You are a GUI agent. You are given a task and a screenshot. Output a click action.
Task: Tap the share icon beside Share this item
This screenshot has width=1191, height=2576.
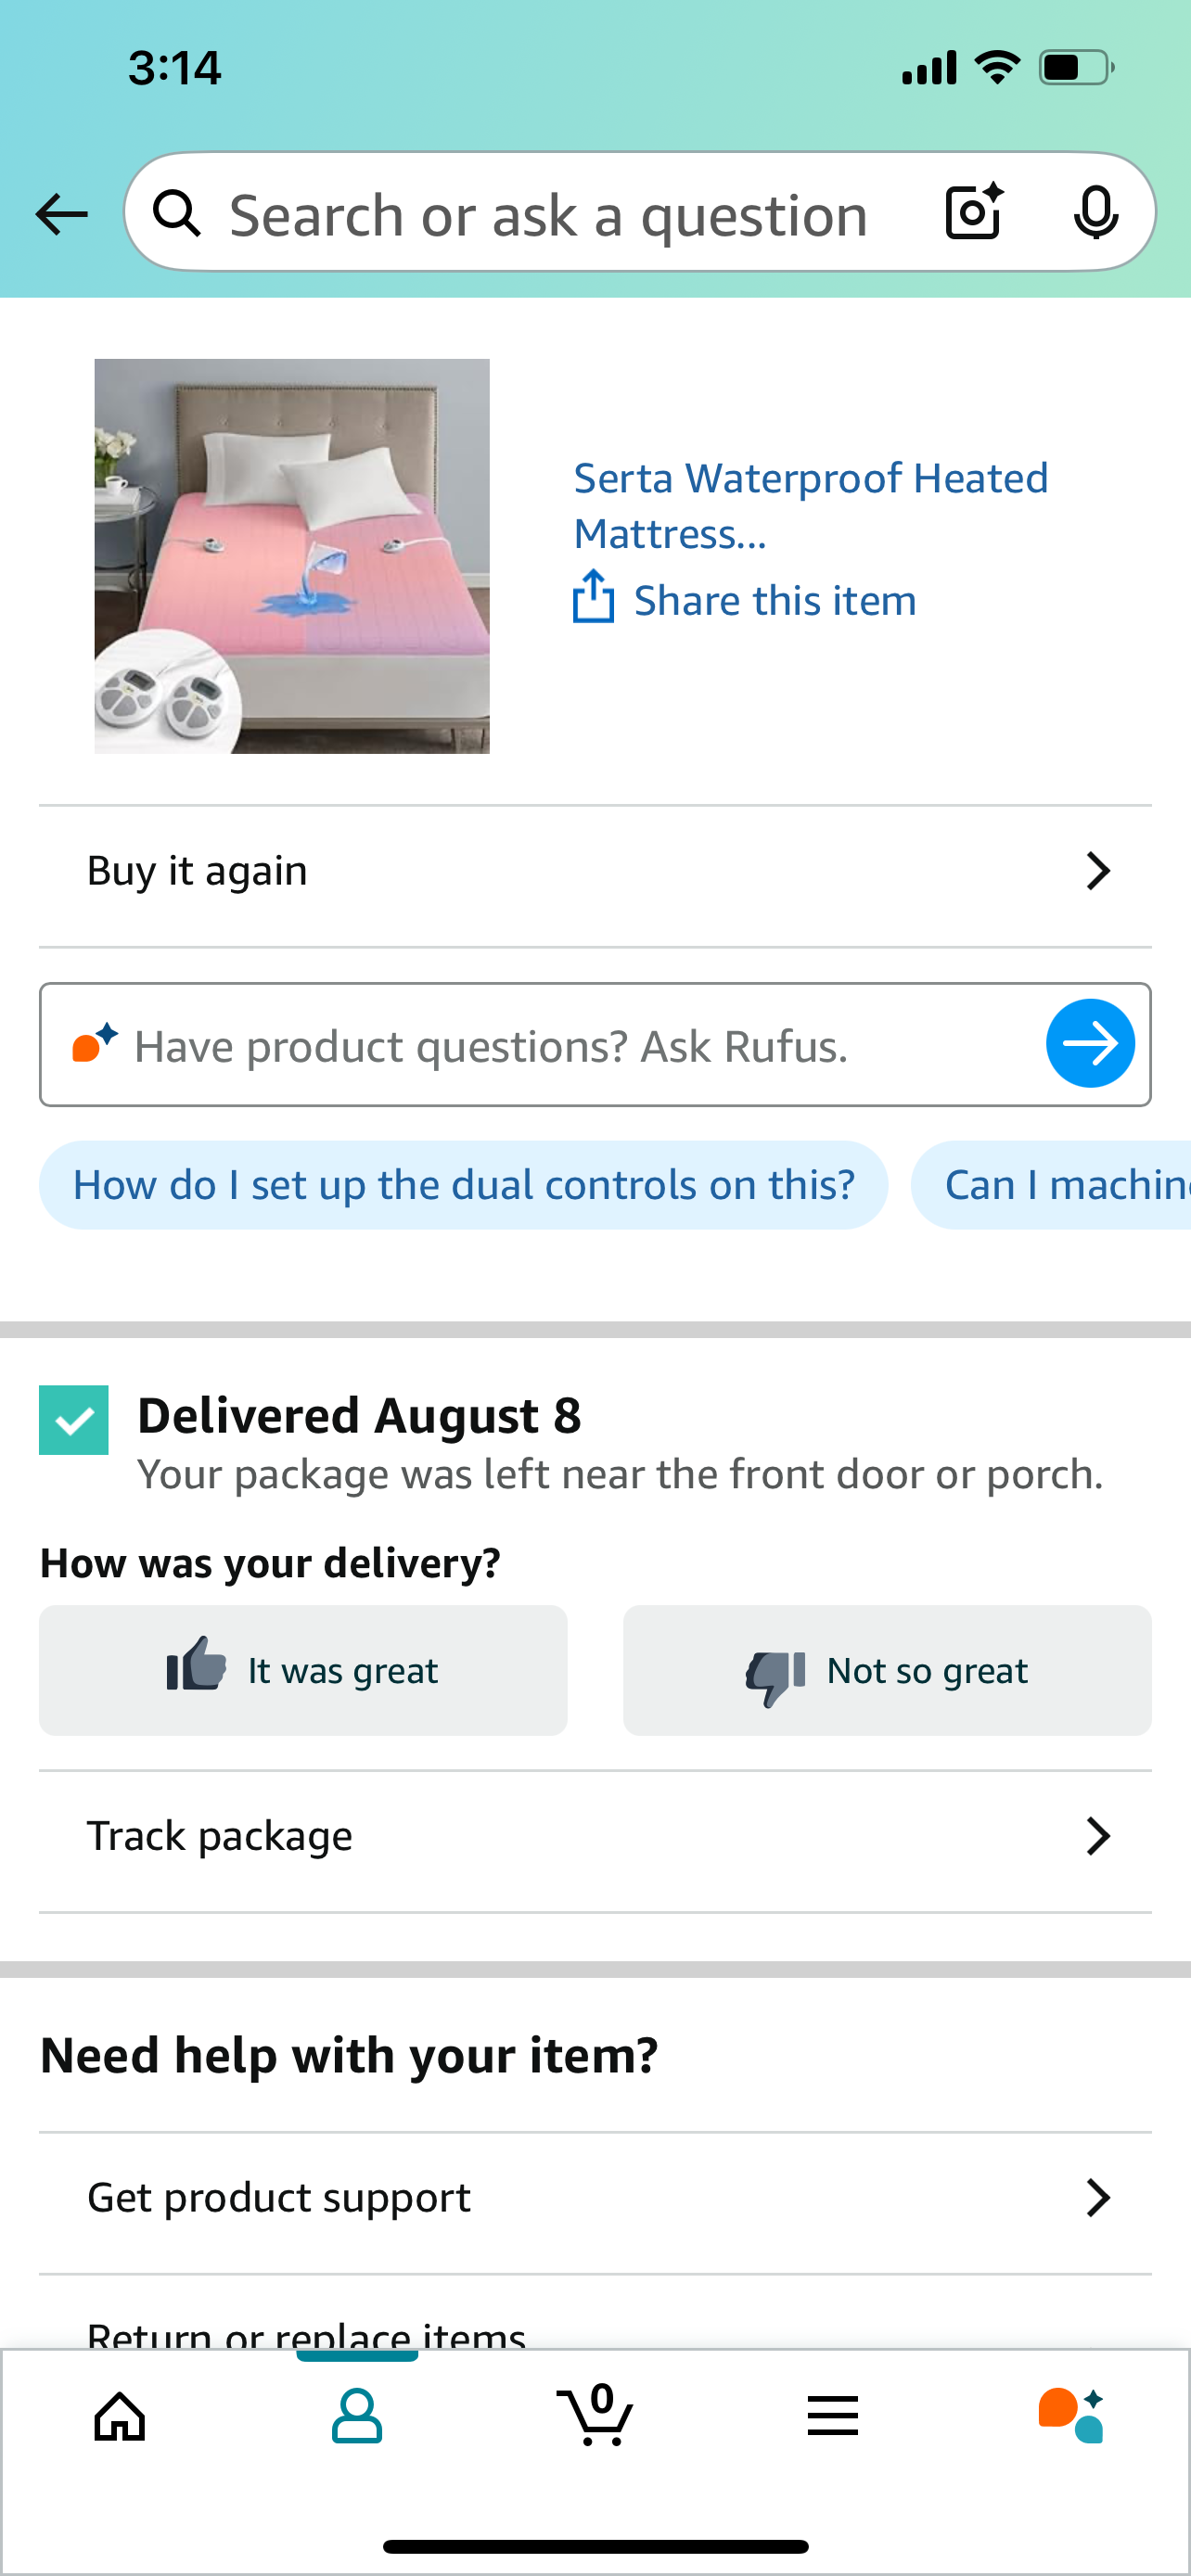(593, 597)
